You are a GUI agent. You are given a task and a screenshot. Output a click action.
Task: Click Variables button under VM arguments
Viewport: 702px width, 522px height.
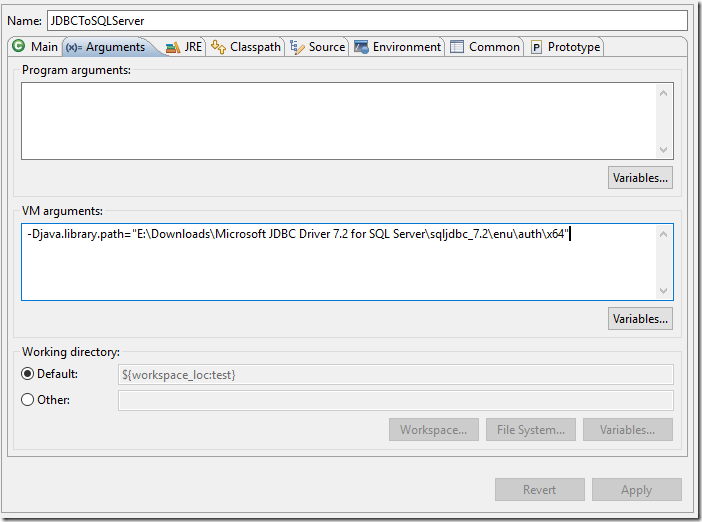point(640,319)
